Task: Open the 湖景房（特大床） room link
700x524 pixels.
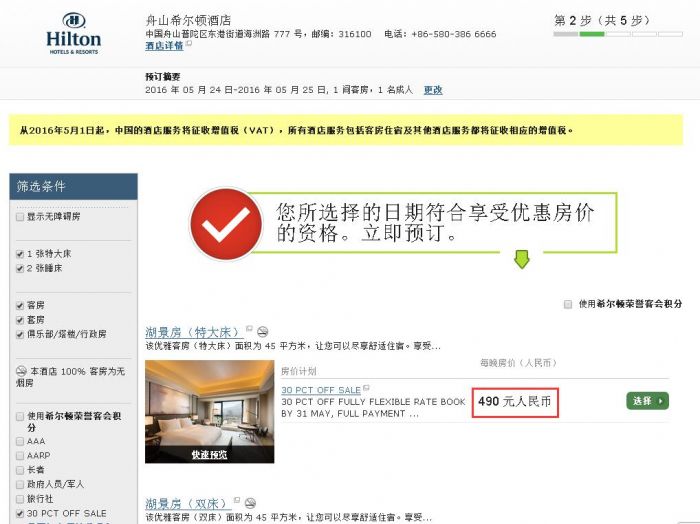Action: click(194, 332)
